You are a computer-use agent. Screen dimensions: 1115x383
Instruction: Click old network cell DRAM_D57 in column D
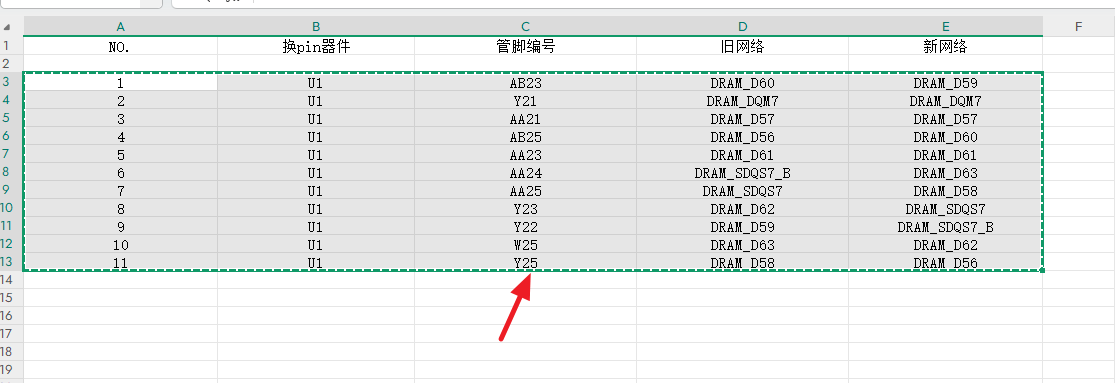click(742, 119)
